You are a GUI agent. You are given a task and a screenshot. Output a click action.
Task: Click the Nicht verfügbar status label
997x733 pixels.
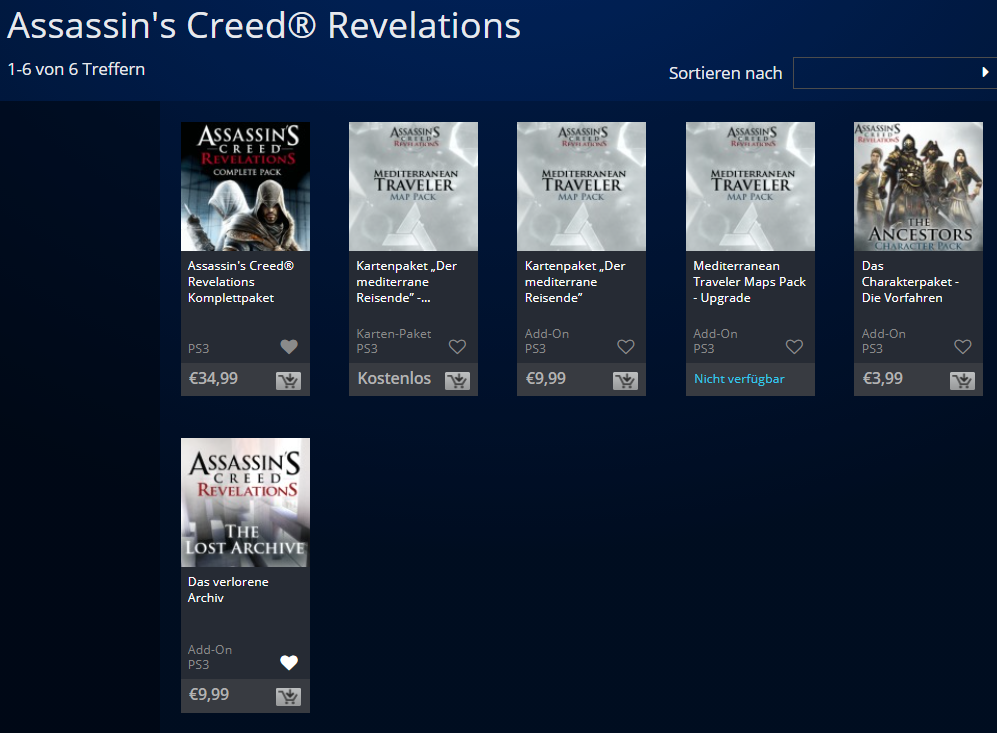739,379
